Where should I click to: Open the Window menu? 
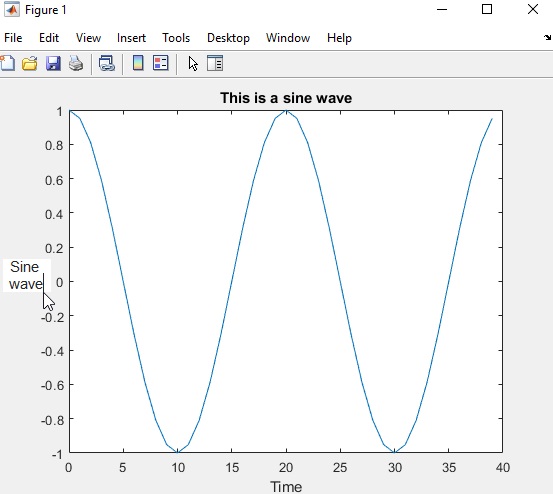pyautogui.click(x=288, y=38)
